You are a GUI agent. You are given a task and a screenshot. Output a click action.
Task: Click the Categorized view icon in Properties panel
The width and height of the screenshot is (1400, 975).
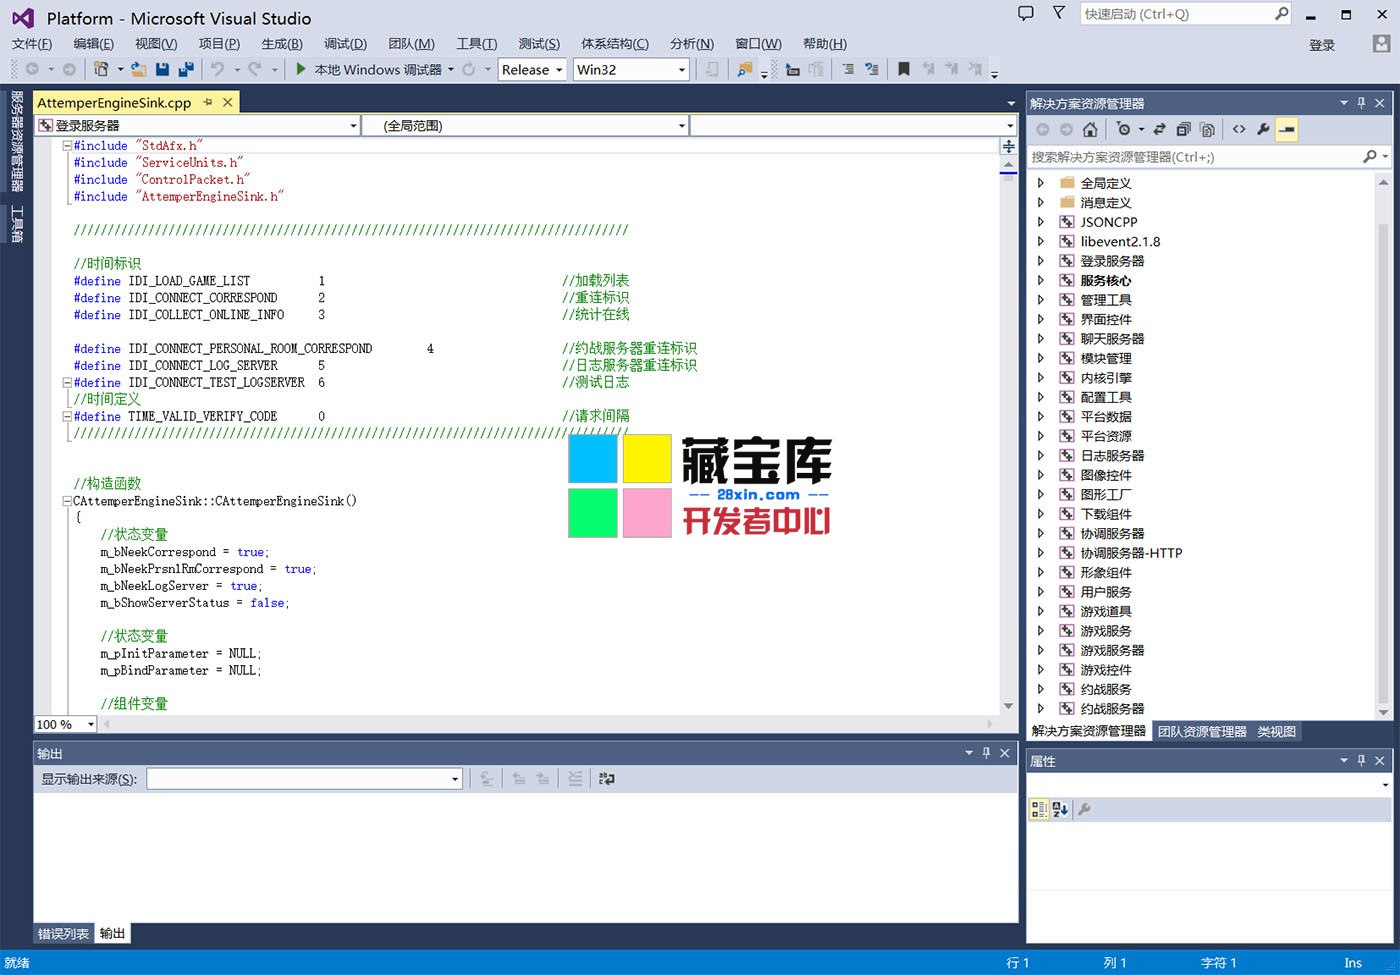[x=1039, y=809]
